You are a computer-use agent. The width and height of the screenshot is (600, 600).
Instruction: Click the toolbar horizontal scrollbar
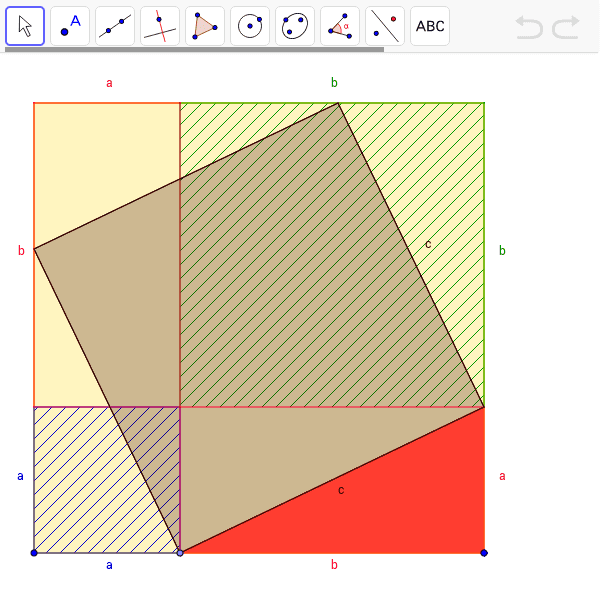194,49
